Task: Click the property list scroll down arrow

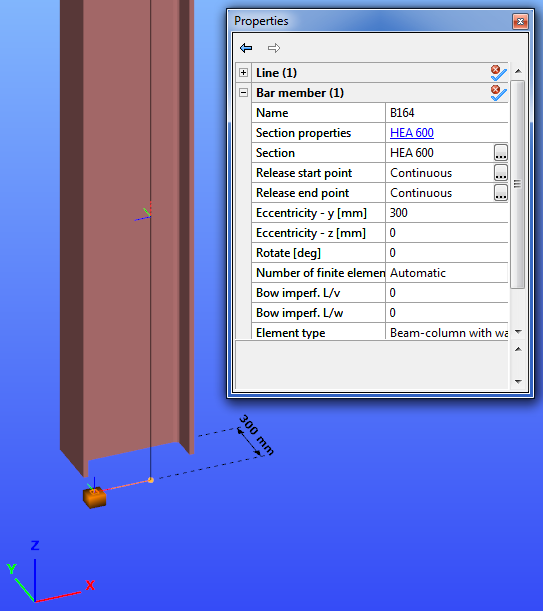Action: [x=518, y=332]
